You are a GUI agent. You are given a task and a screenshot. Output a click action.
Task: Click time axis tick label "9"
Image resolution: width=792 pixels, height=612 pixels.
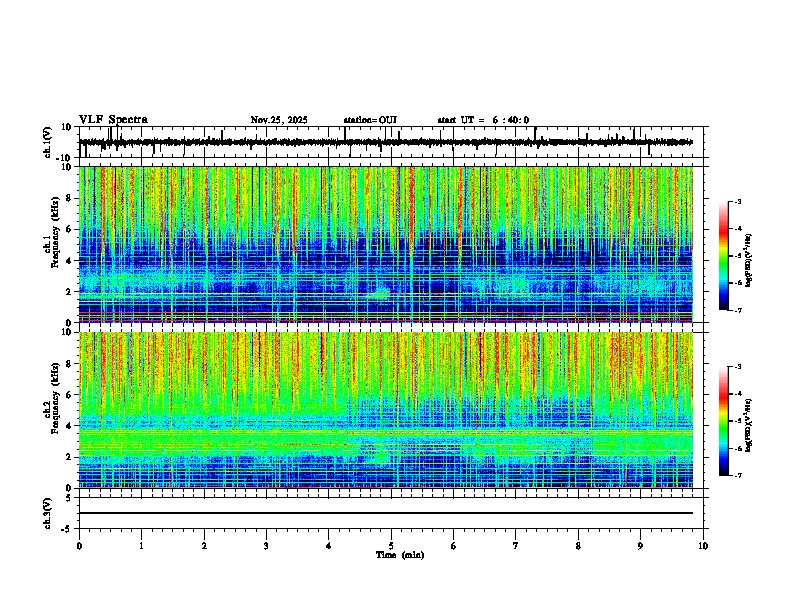pos(640,546)
